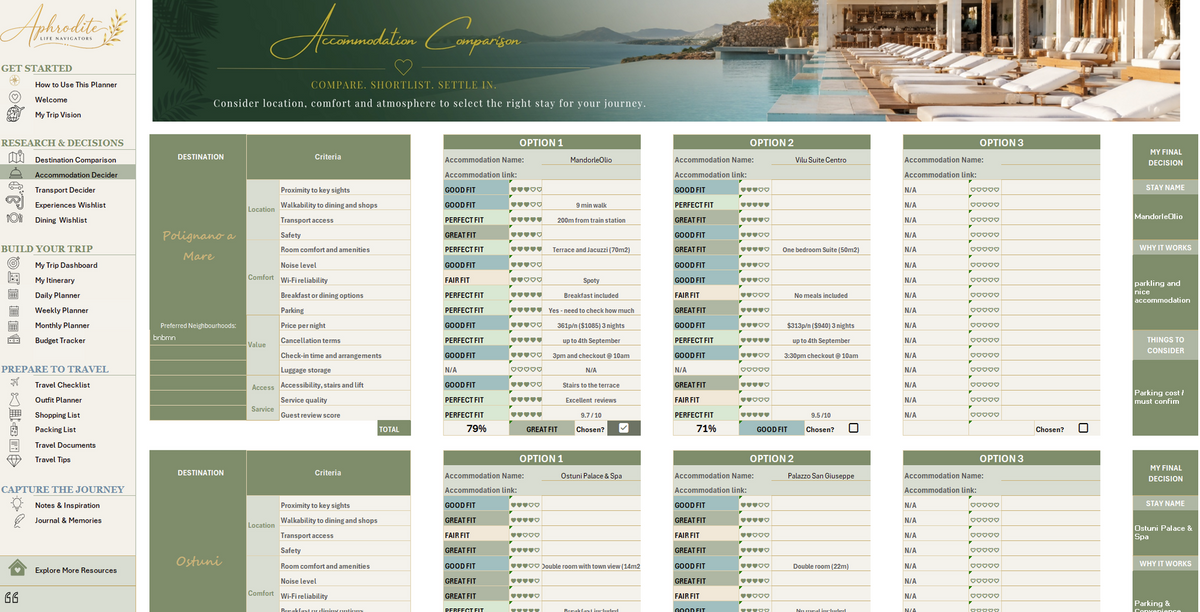Click the 'Terrace and Jacuzzi (70m2)' cell
1200x612 pixels.
tap(591, 250)
